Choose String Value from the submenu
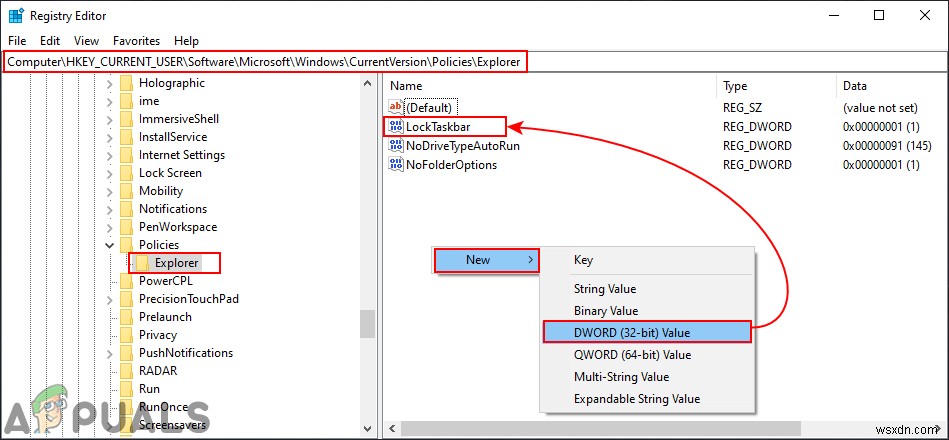The image size is (949, 440). pyautogui.click(x=646, y=289)
